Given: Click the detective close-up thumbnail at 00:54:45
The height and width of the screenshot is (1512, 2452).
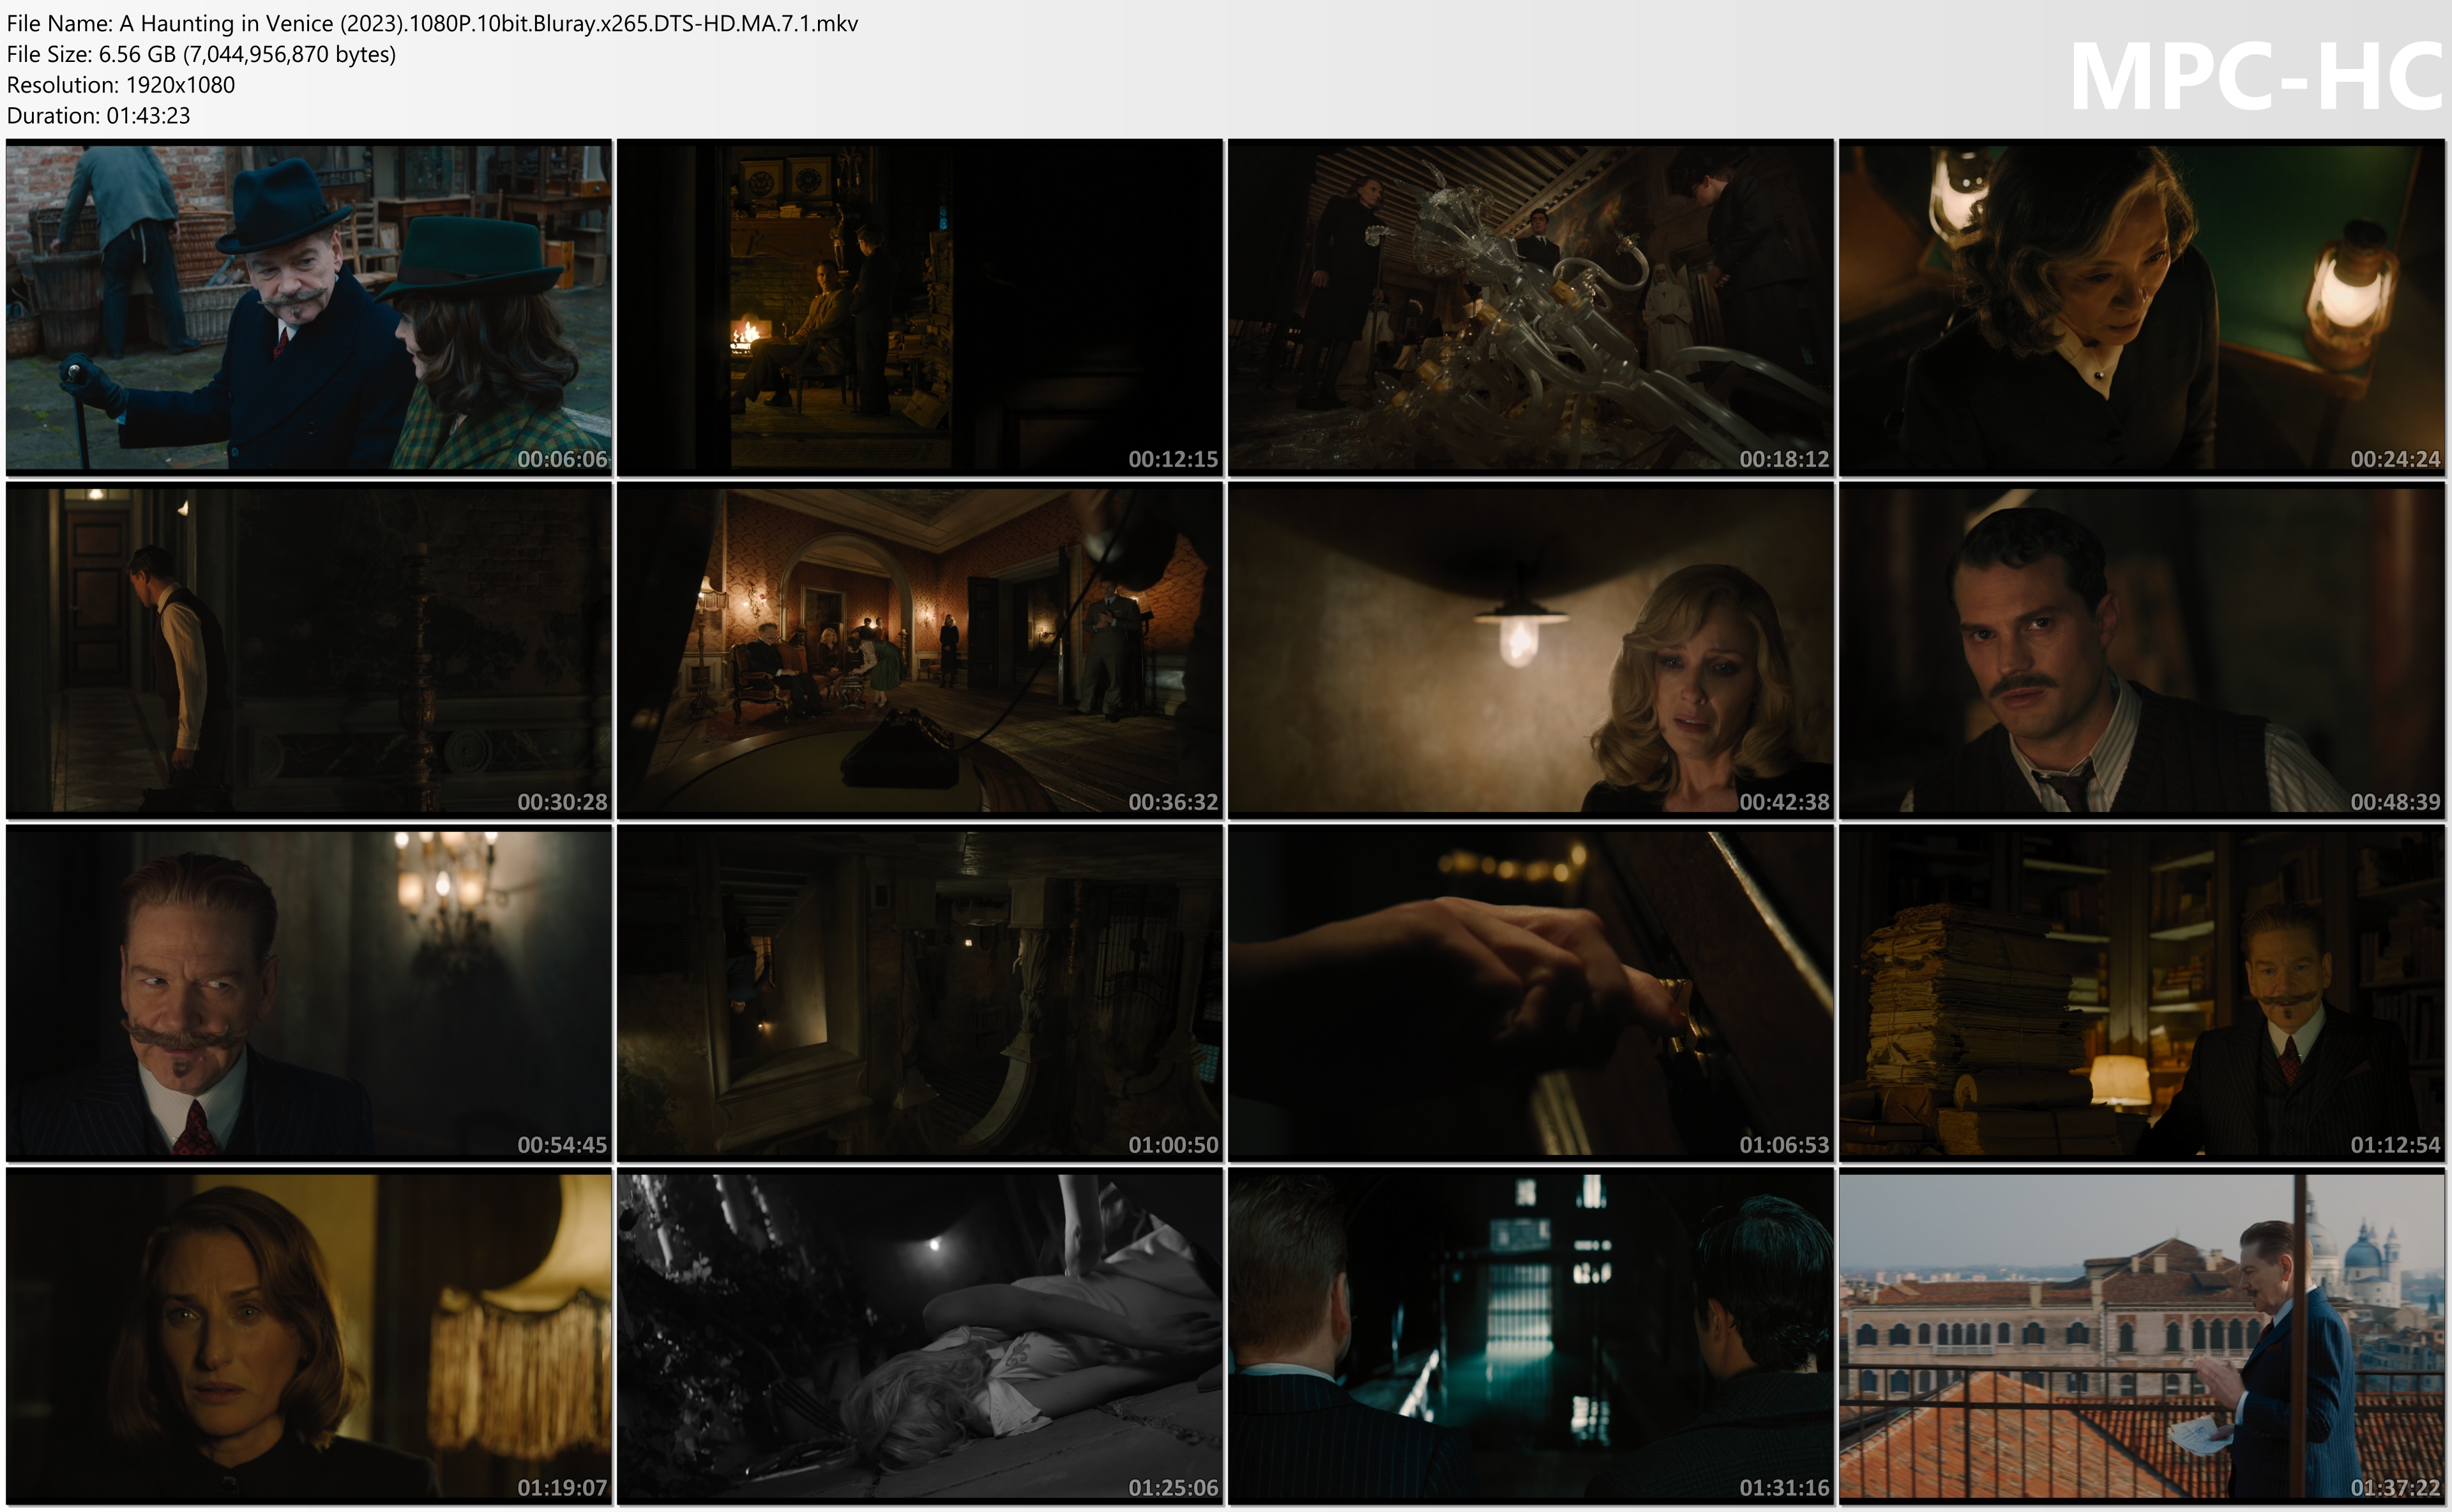Looking at the screenshot, I should [308, 993].
